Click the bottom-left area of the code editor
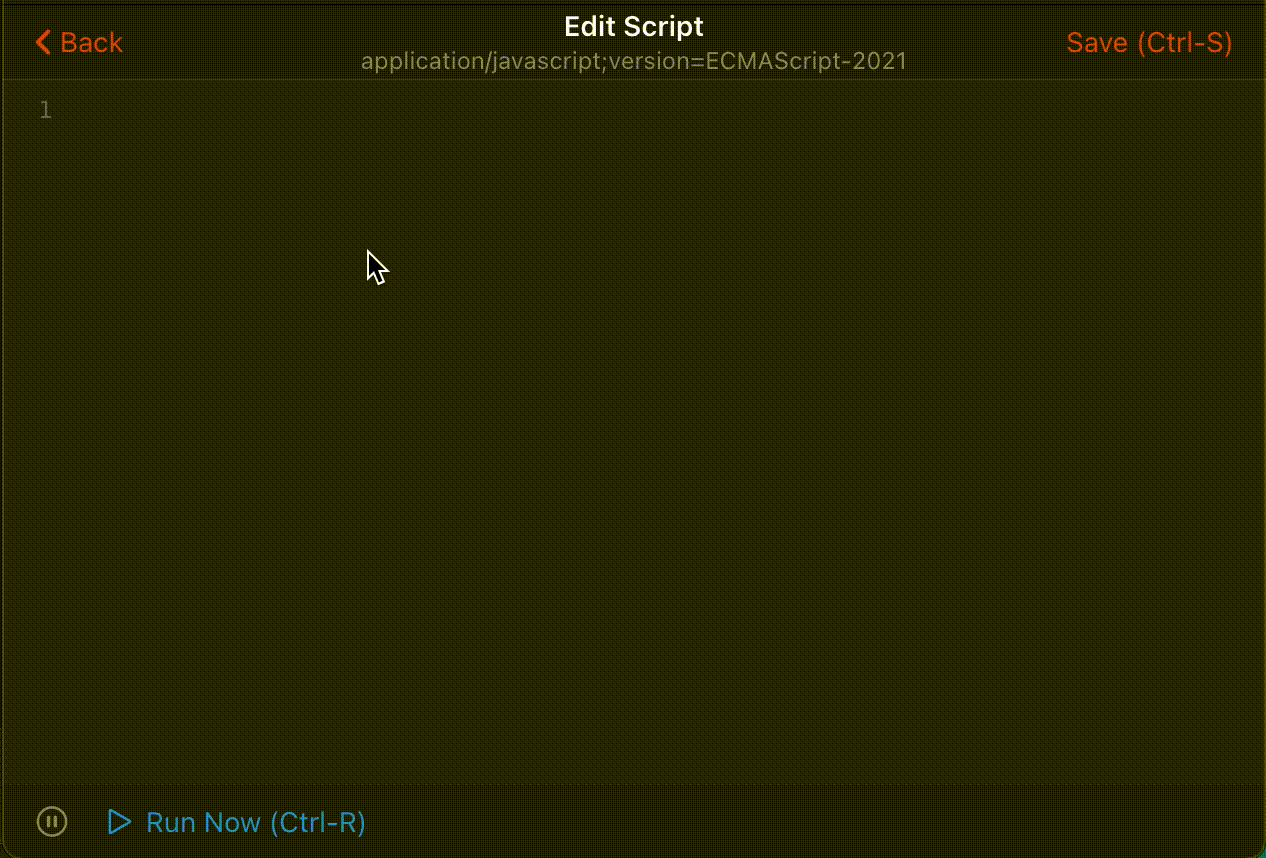Viewport: 1266px width, 858px height. tap(150, 740)
